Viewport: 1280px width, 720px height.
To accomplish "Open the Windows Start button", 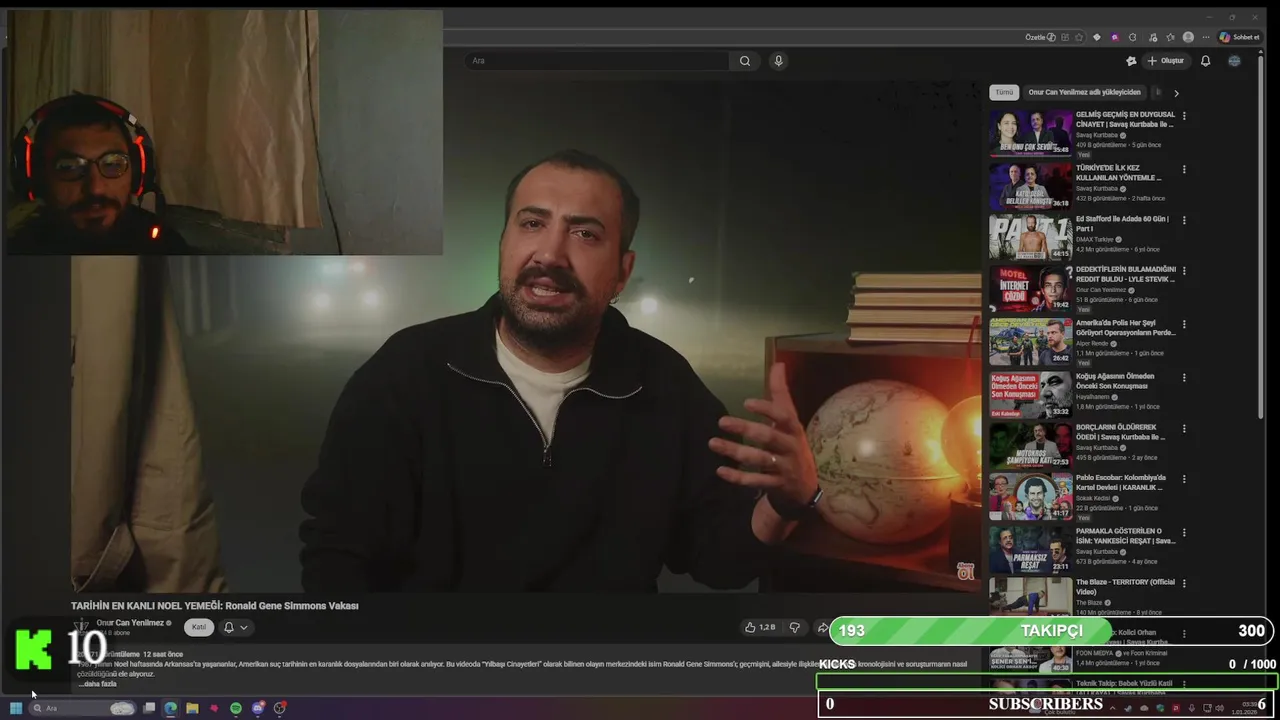I will 16,708.
